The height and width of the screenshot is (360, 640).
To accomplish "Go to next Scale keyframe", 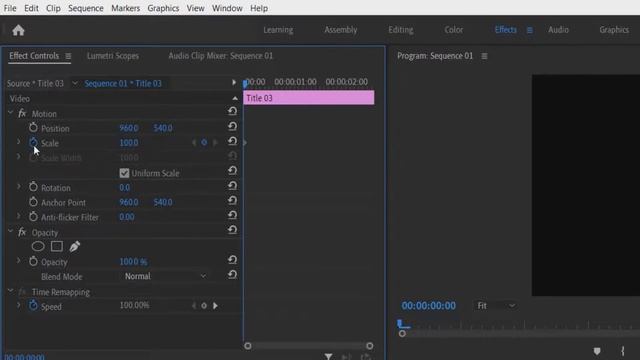I will (x=215, y=142).
